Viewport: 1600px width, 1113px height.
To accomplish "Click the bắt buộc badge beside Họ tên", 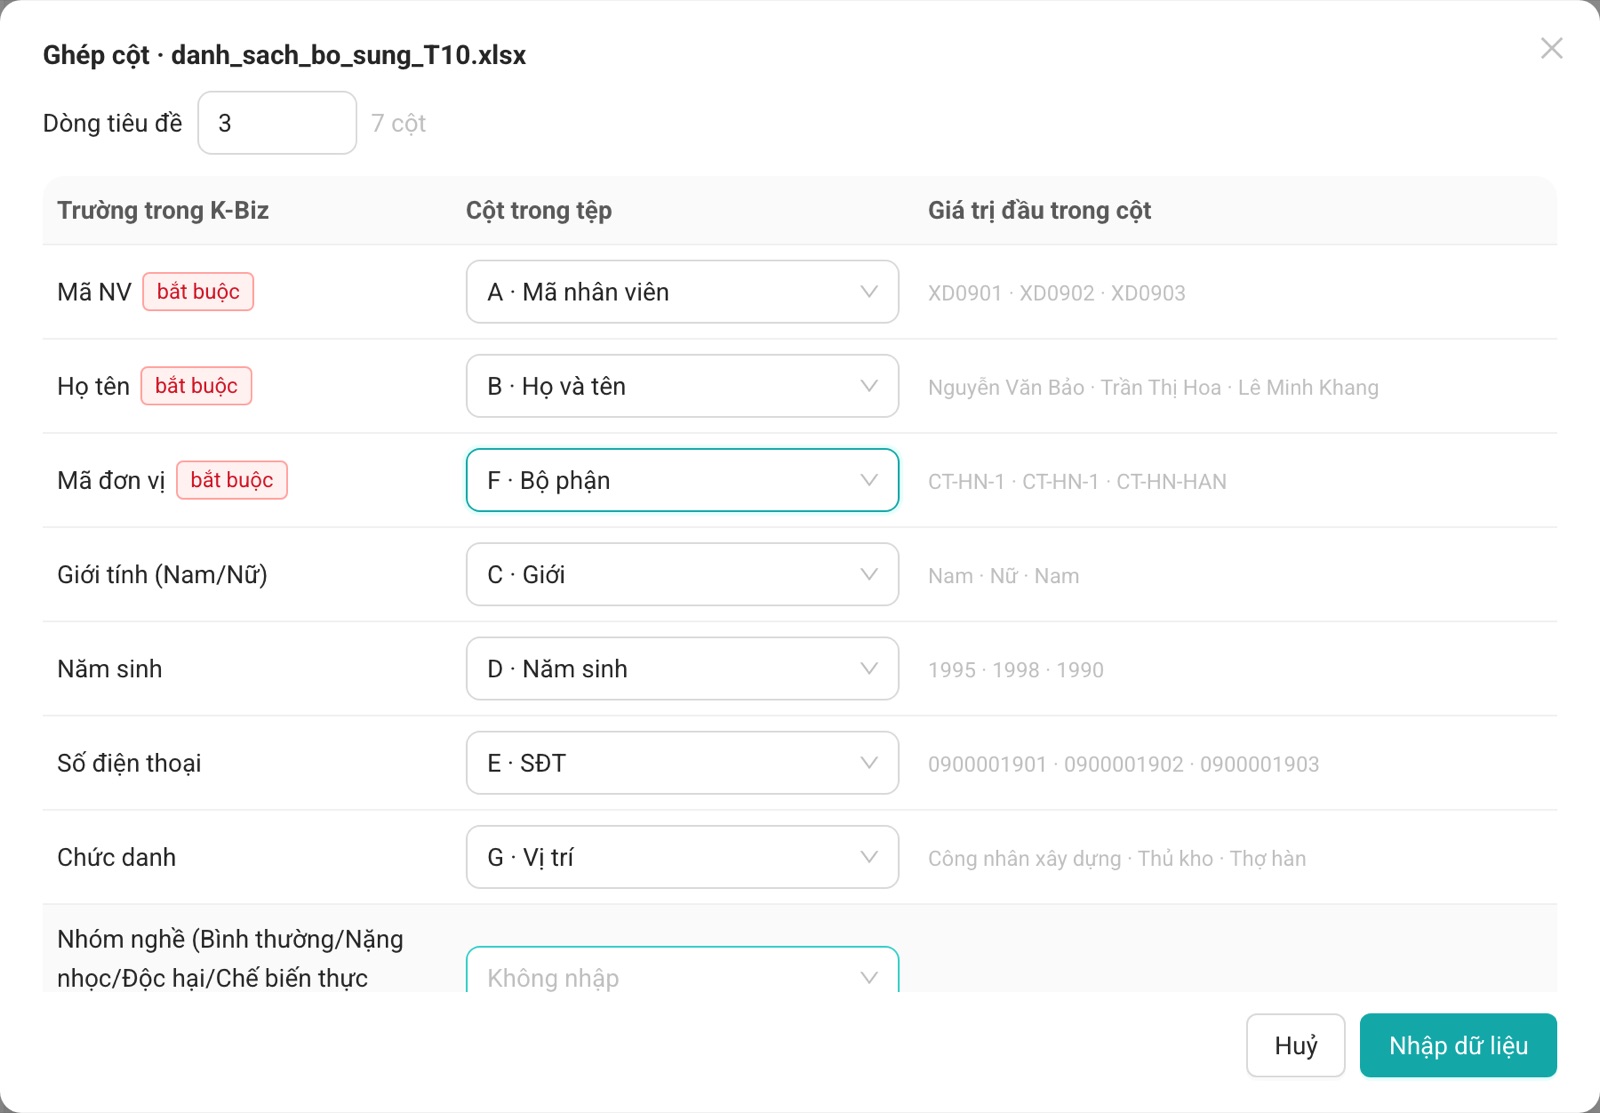I will 196,385.
